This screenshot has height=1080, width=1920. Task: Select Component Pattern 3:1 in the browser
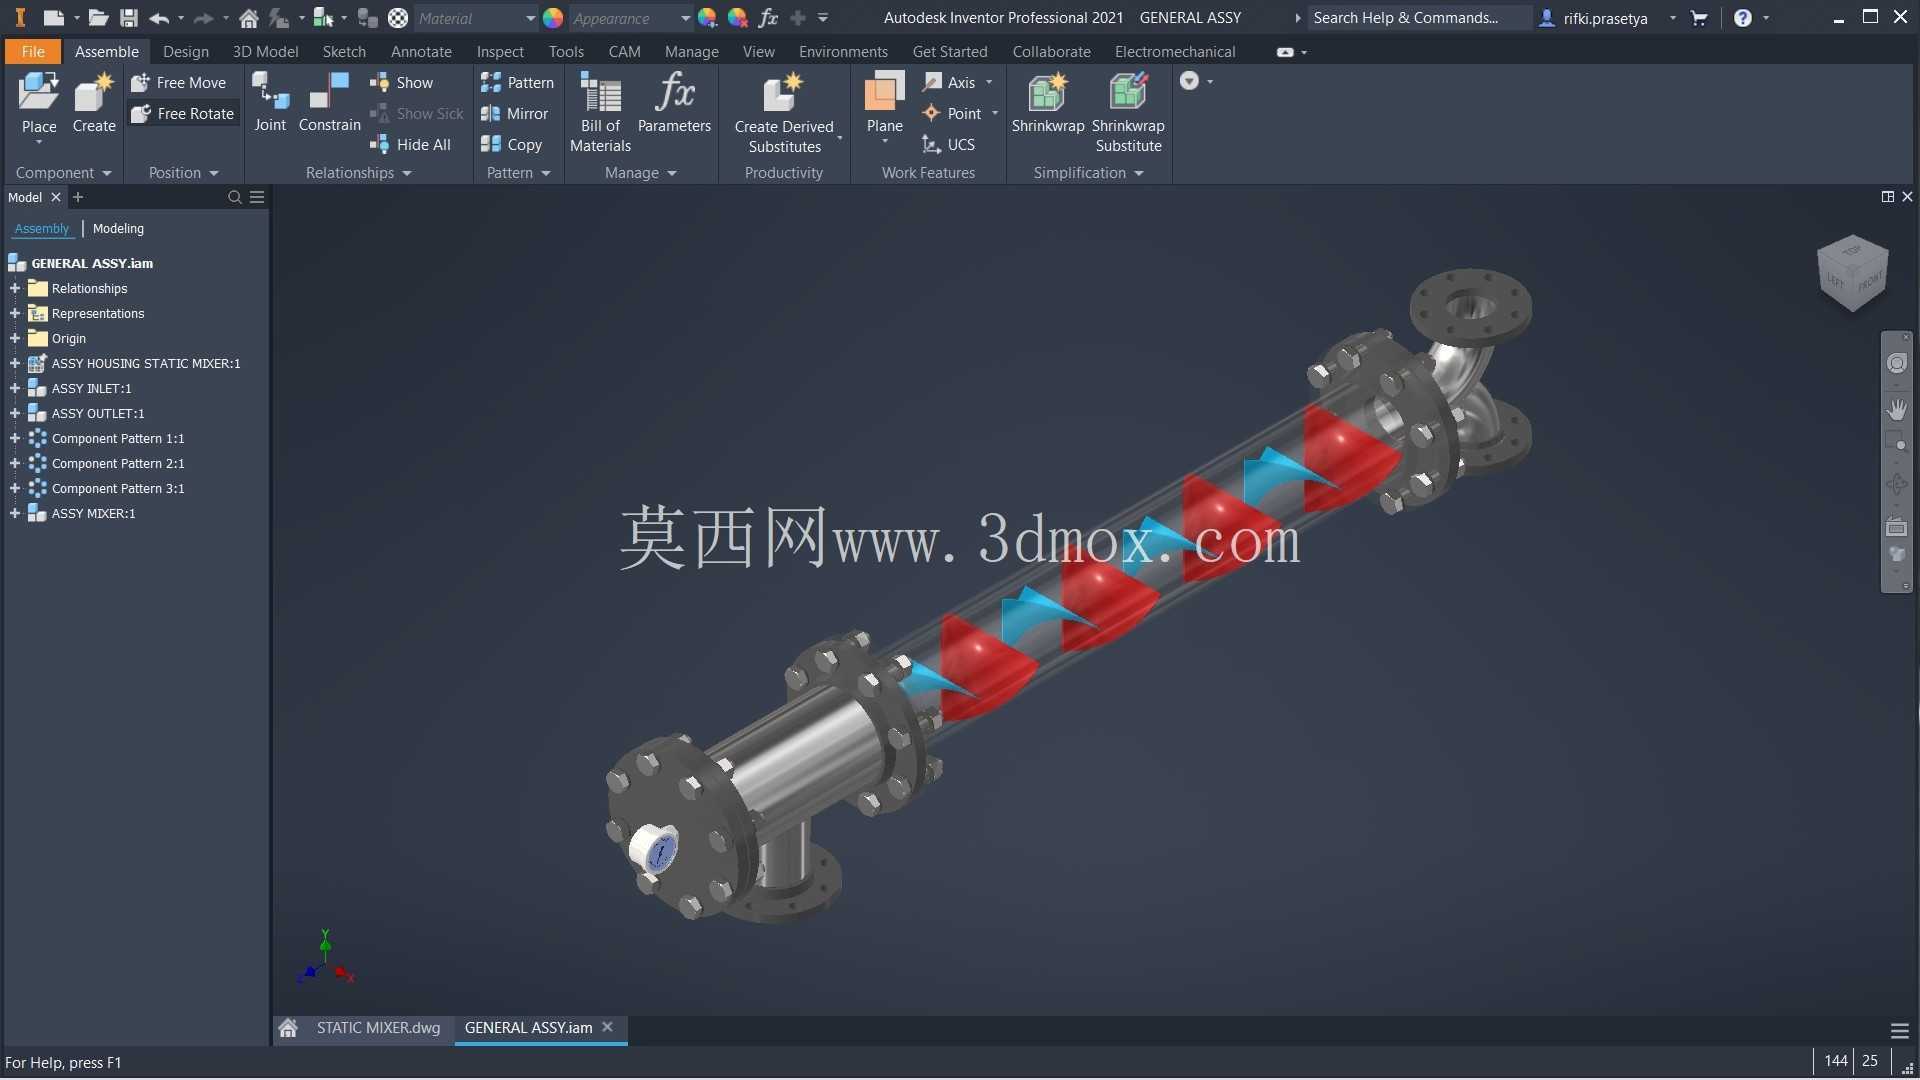coord(118,488)
